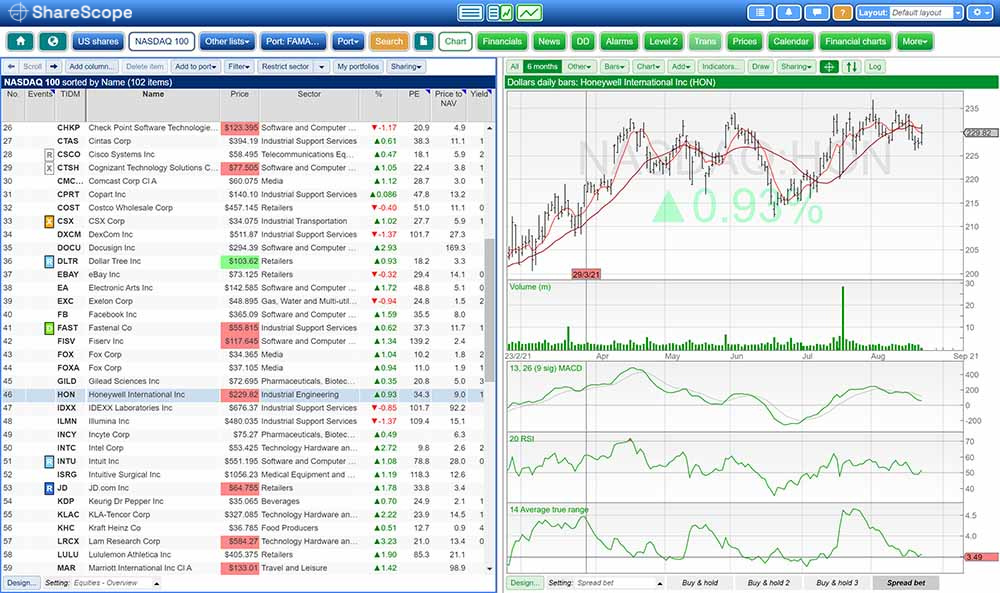Toggle Log scale on the chart
This screenshot has height=593, width=1000.
click(x=875, y=67)
